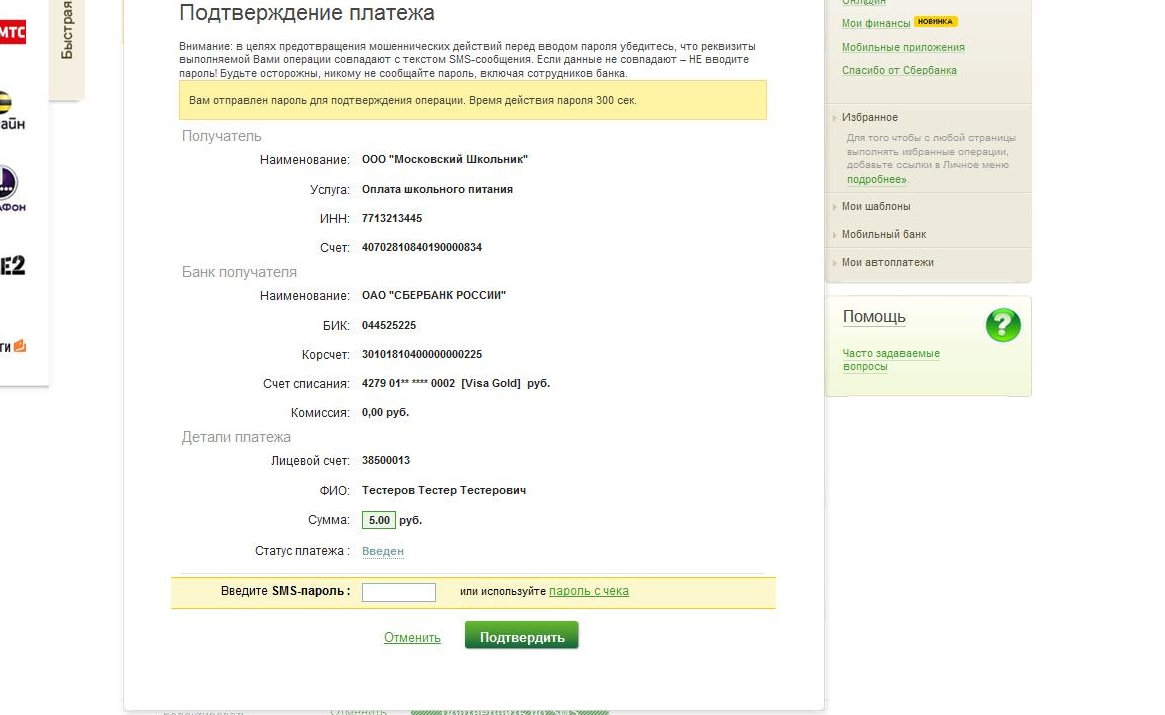Viewport: 1165px width, 715px height.
Task: Expand the Мои шаблоны section
Action: point(875,207)
